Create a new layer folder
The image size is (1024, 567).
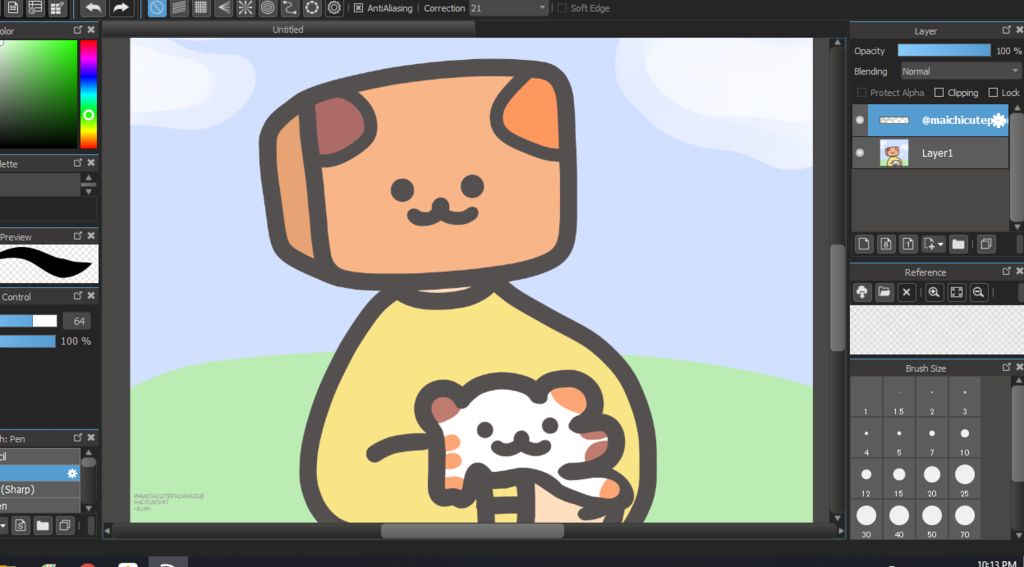pyautogui.click(x=958, y=244)
